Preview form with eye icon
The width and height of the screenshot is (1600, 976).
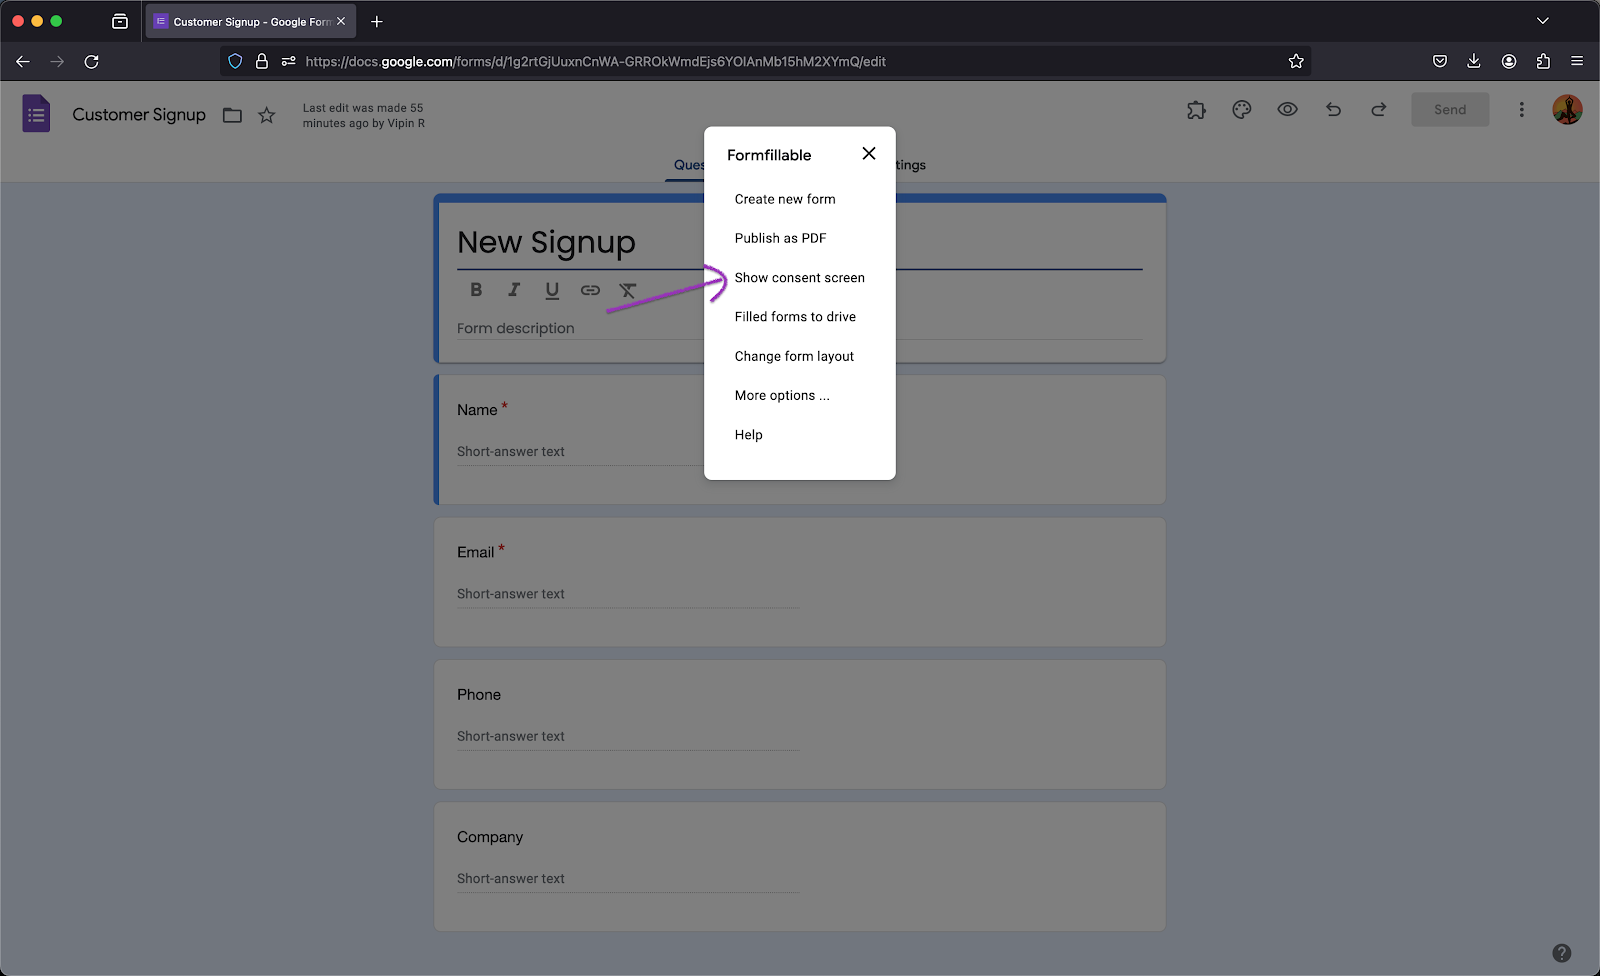point(1287,110)
